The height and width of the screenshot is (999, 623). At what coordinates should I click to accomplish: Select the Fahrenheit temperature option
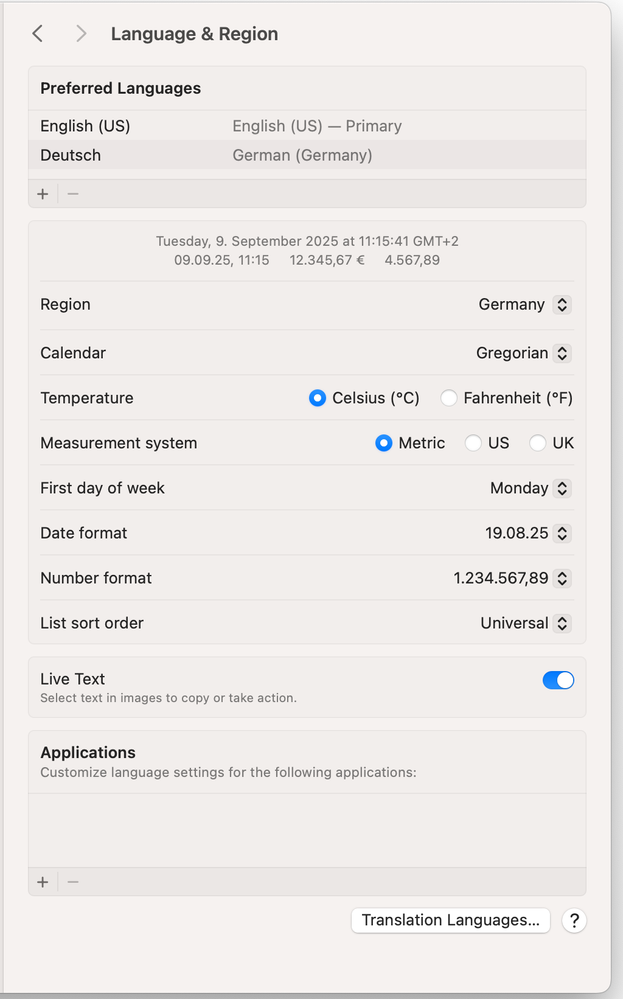(x=449, y=398)
